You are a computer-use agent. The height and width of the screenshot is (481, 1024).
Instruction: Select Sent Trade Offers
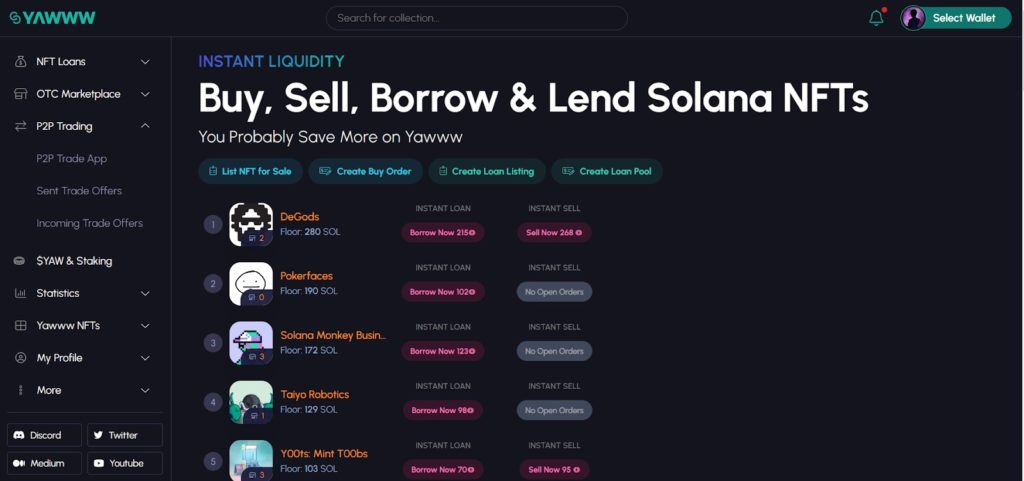79,191
